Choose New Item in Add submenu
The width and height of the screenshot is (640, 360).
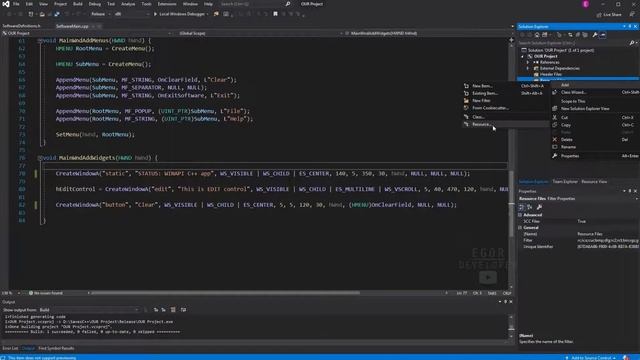[x=505, y=86]
